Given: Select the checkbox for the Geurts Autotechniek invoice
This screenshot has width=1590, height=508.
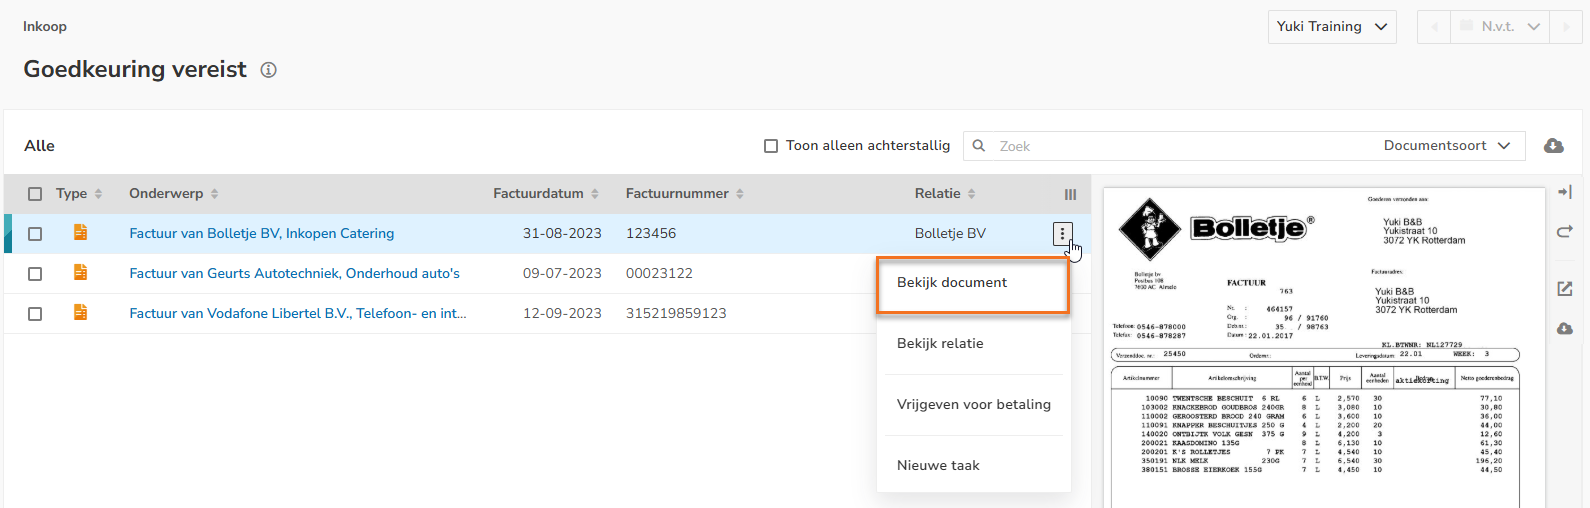Looking at the screenshot, I should [35, 274].
